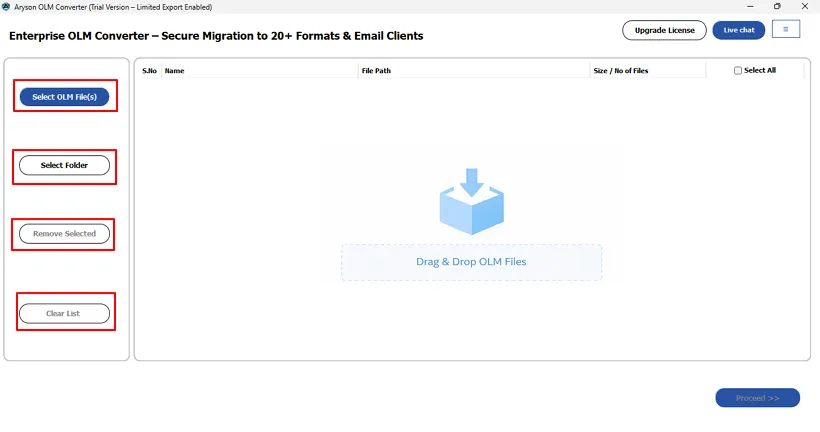Click the S.No column header
Image resolution: width=820 pixels, height=432 pixels.
[150, 71]
